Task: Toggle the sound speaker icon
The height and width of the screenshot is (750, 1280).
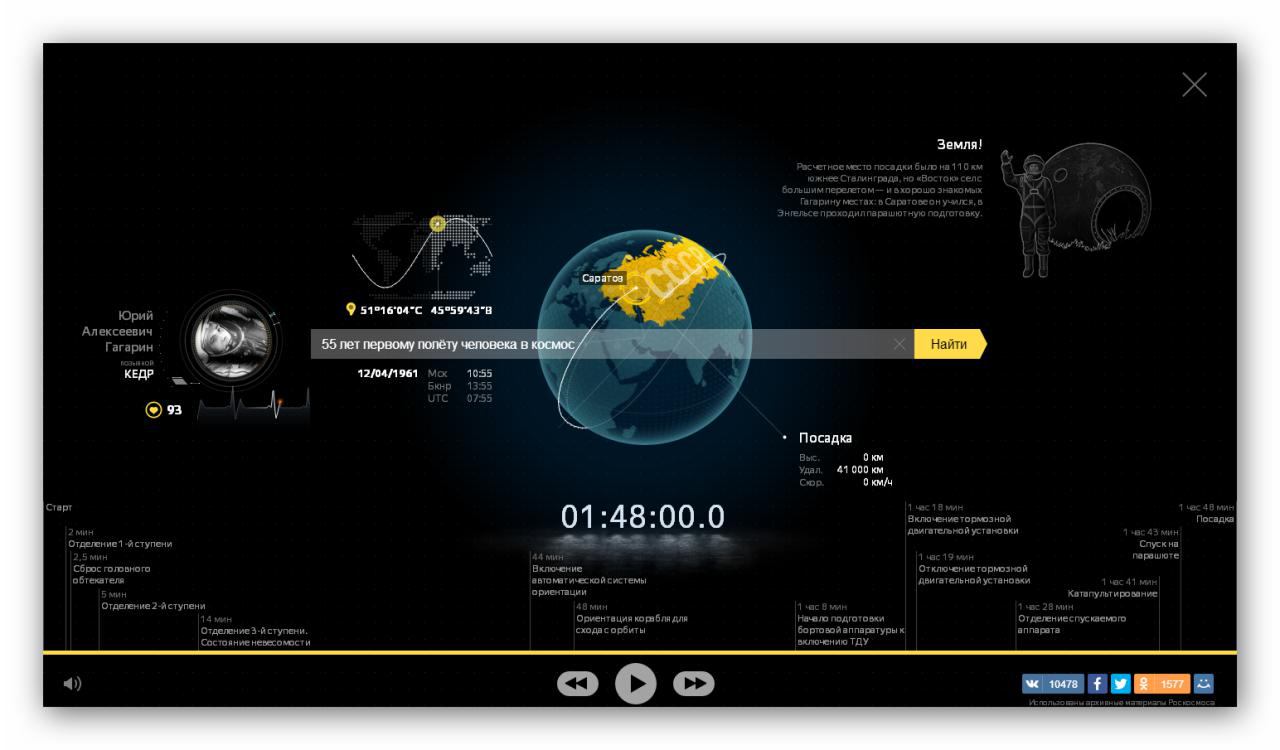Action: pos(73,683)
